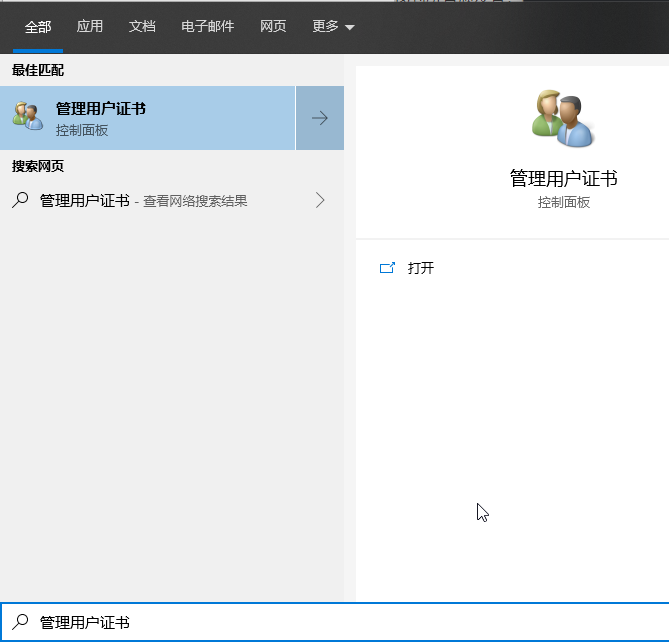Switch to the 网页 tab
The width and height of the screenshot is (669, 642).
point(273,27)
